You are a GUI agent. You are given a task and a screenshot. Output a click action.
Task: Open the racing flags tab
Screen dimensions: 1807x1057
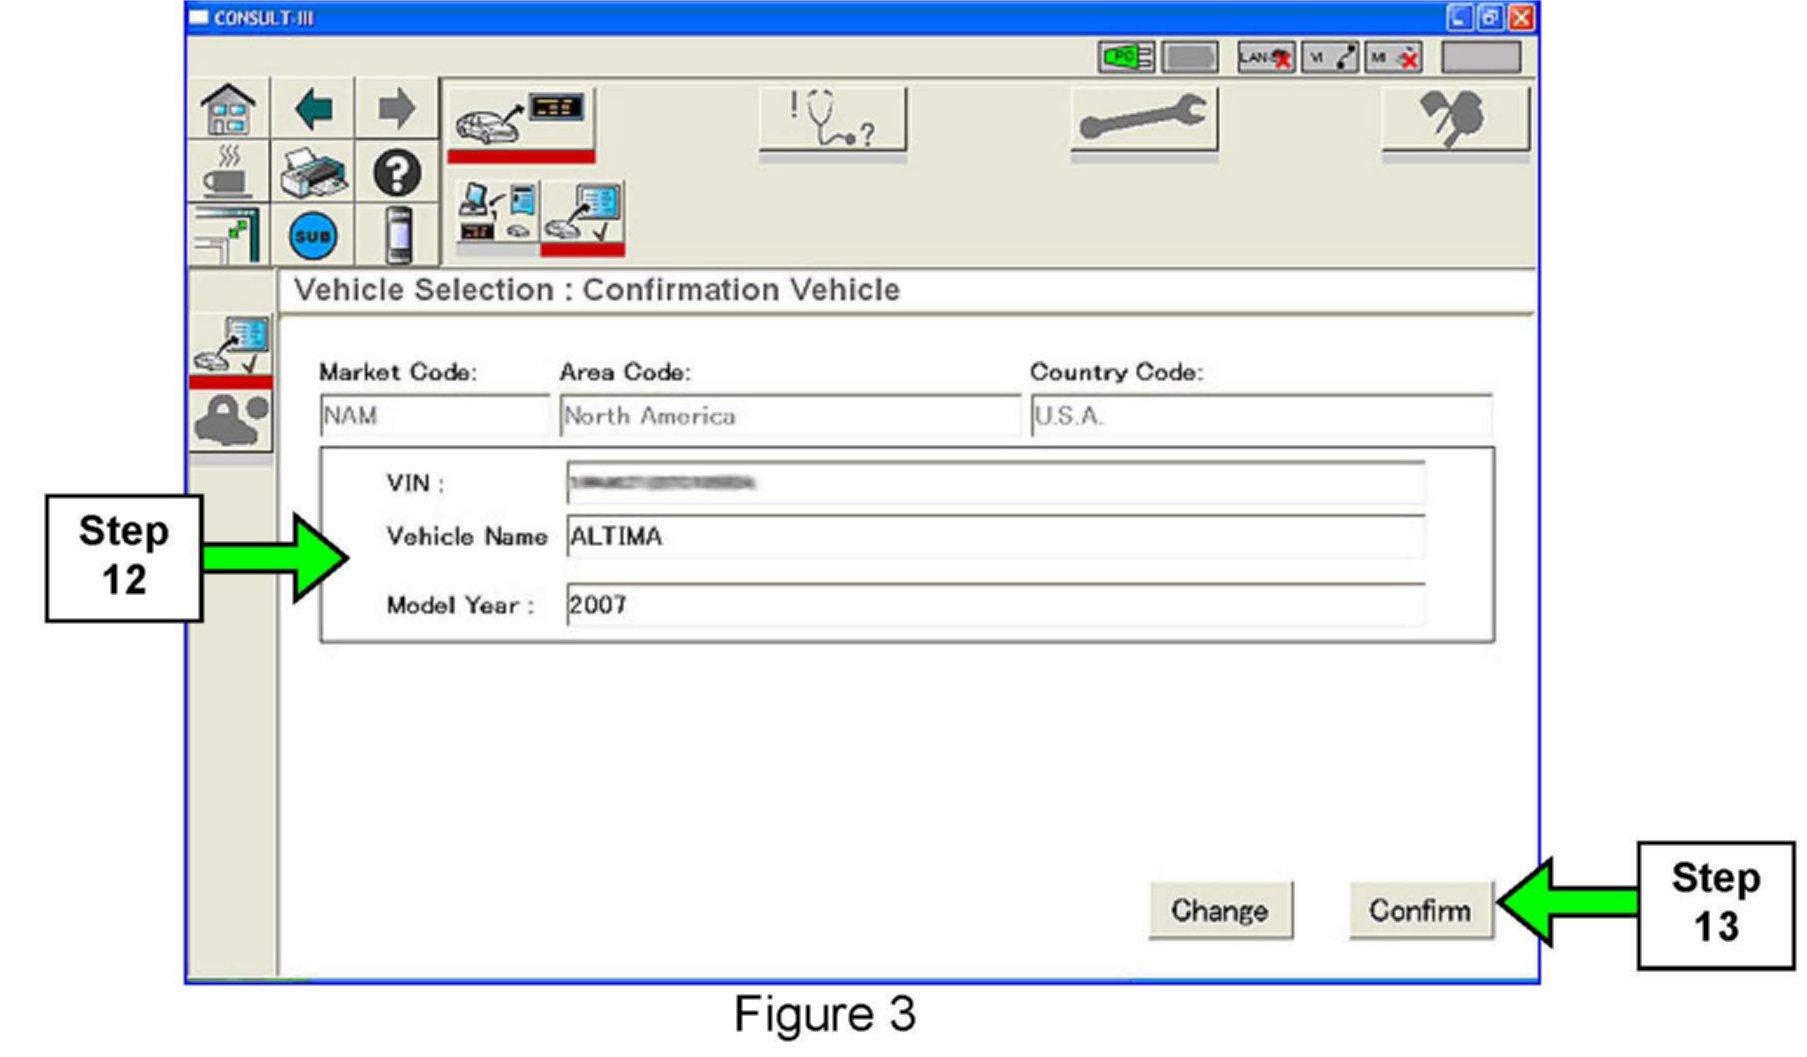(x=1454, y=120)
